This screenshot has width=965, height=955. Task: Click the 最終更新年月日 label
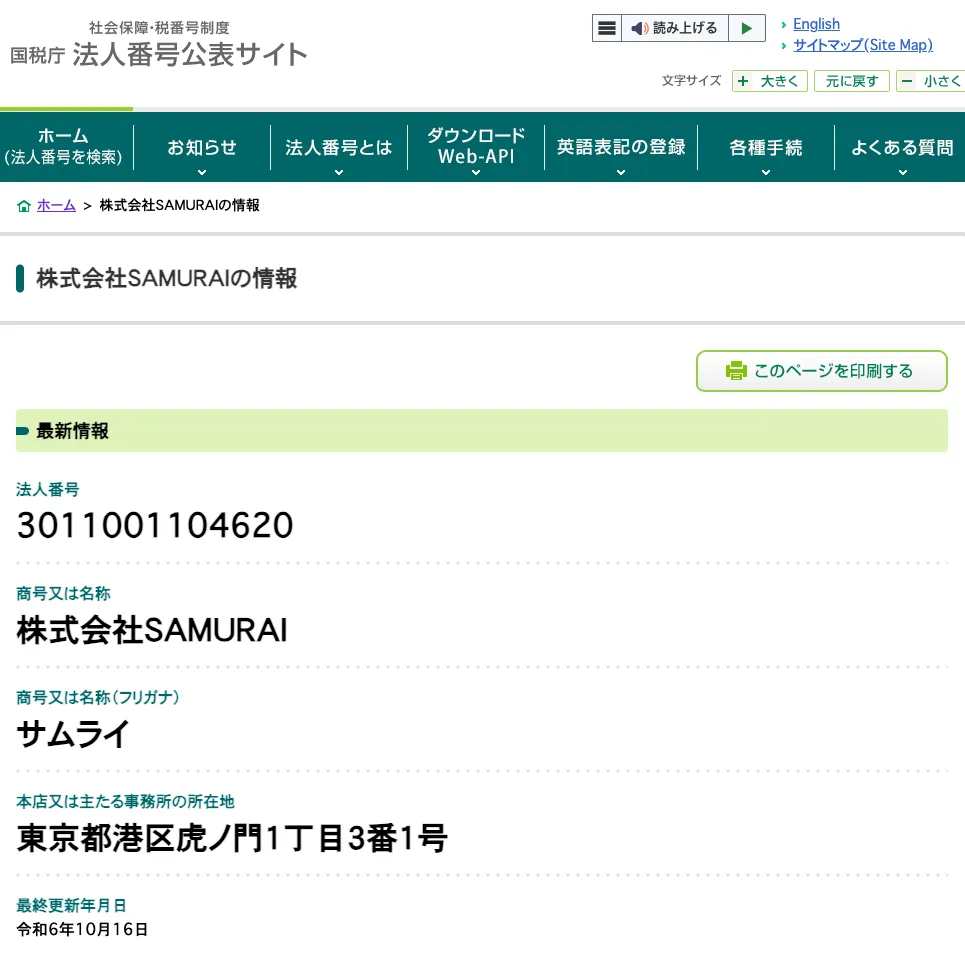[x=71, y=906]
